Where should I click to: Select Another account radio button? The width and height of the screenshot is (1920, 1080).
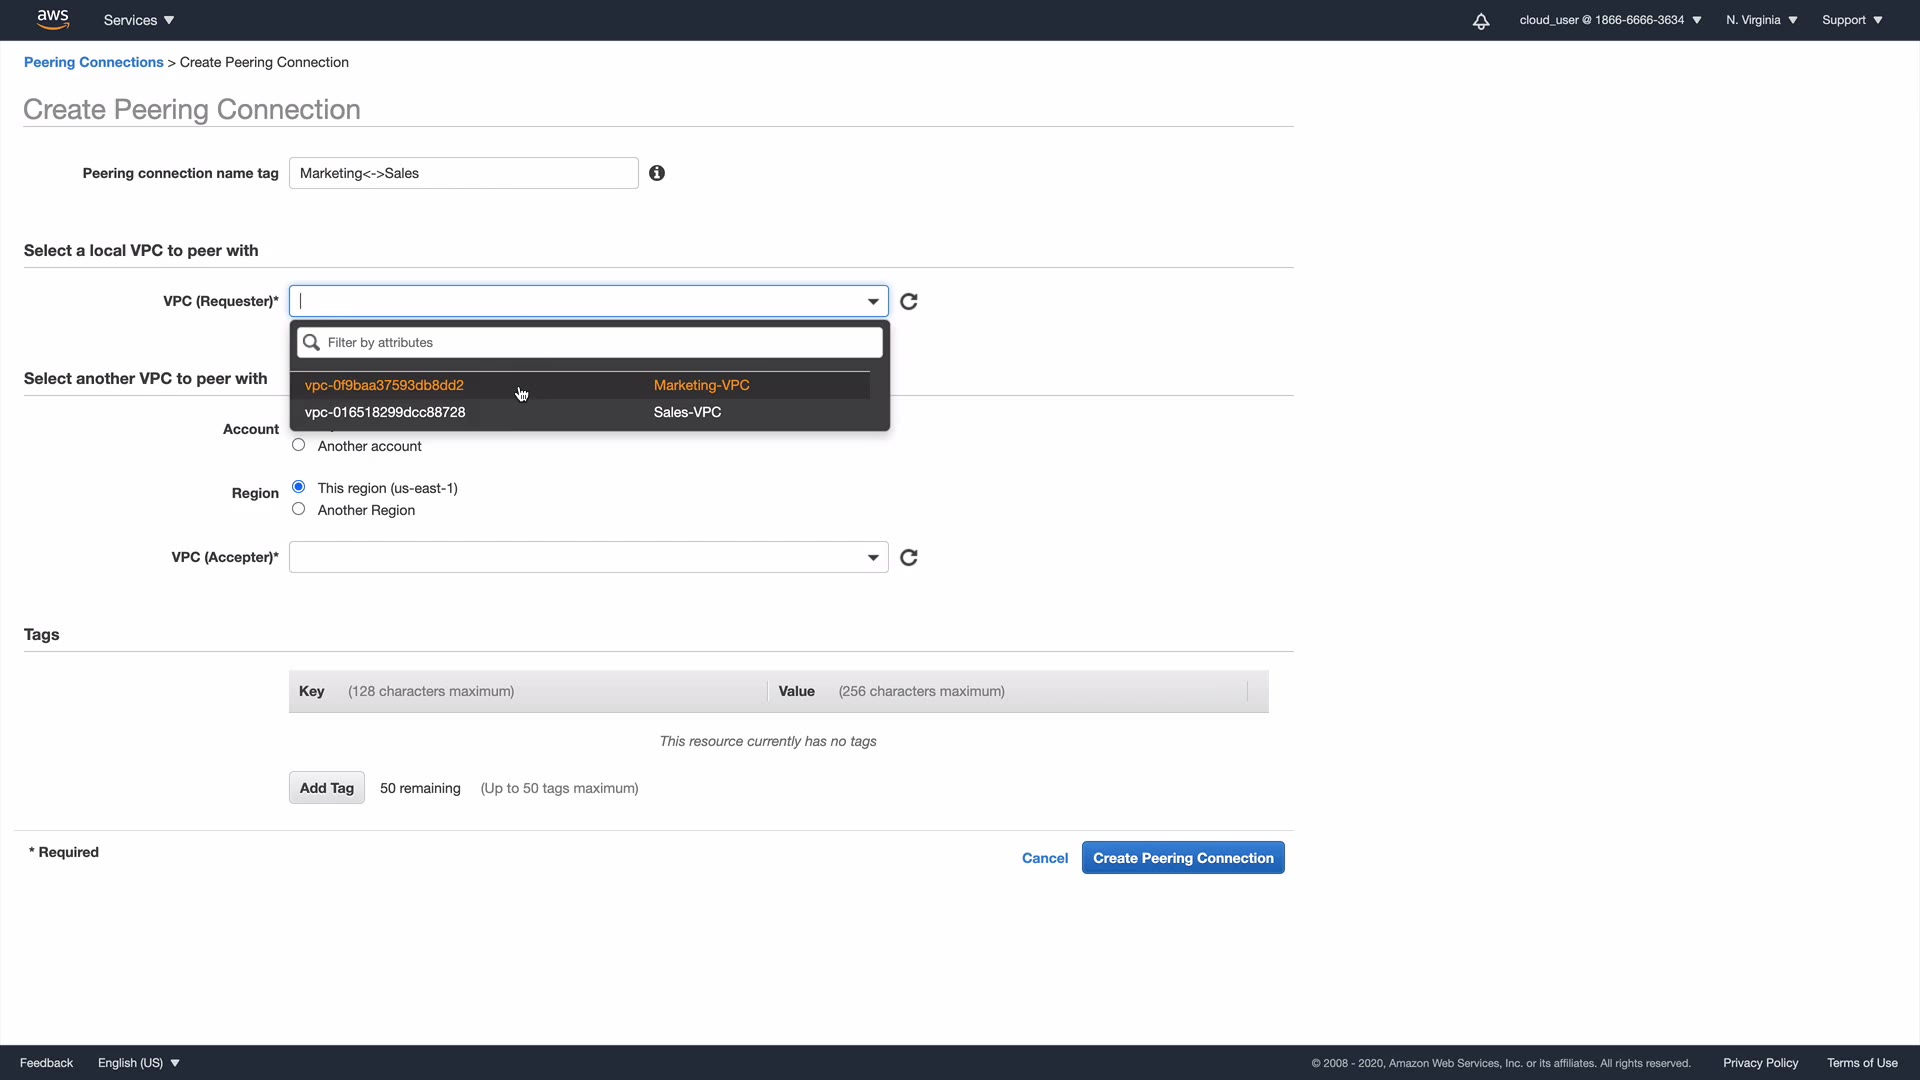pyautogui.click(x=298, y=445)
